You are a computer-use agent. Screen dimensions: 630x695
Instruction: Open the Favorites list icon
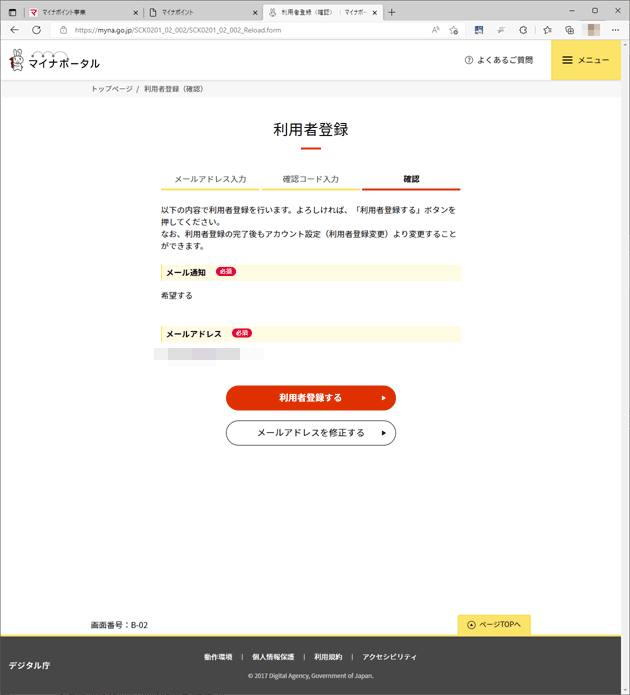(x=548, y=30)
